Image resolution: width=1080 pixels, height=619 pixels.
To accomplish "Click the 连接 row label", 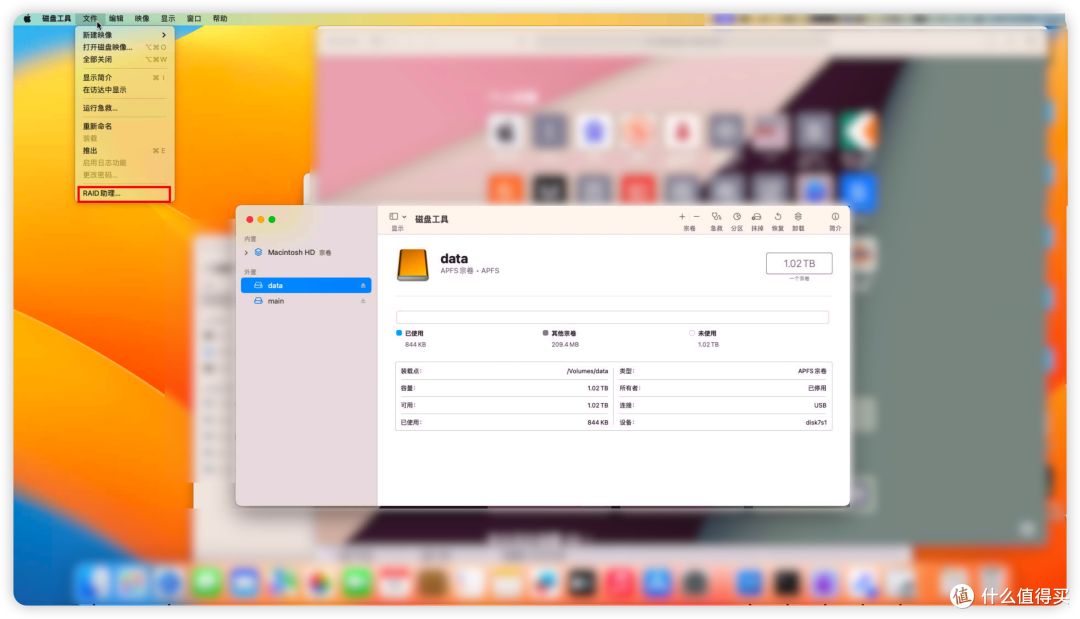I will pyautogui.click(x=626, y=406).
